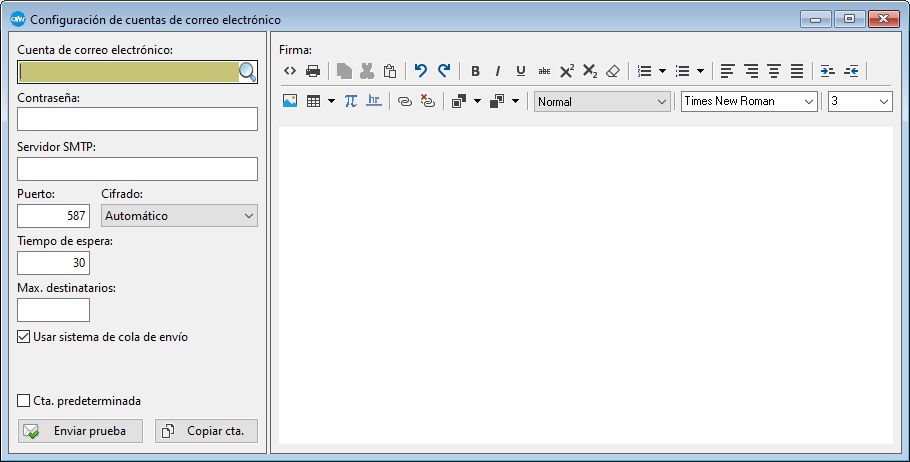This screenshot has width=910, height=462.
Task: Open the Times New Roman font dropdown
Action: click(749, 101)
